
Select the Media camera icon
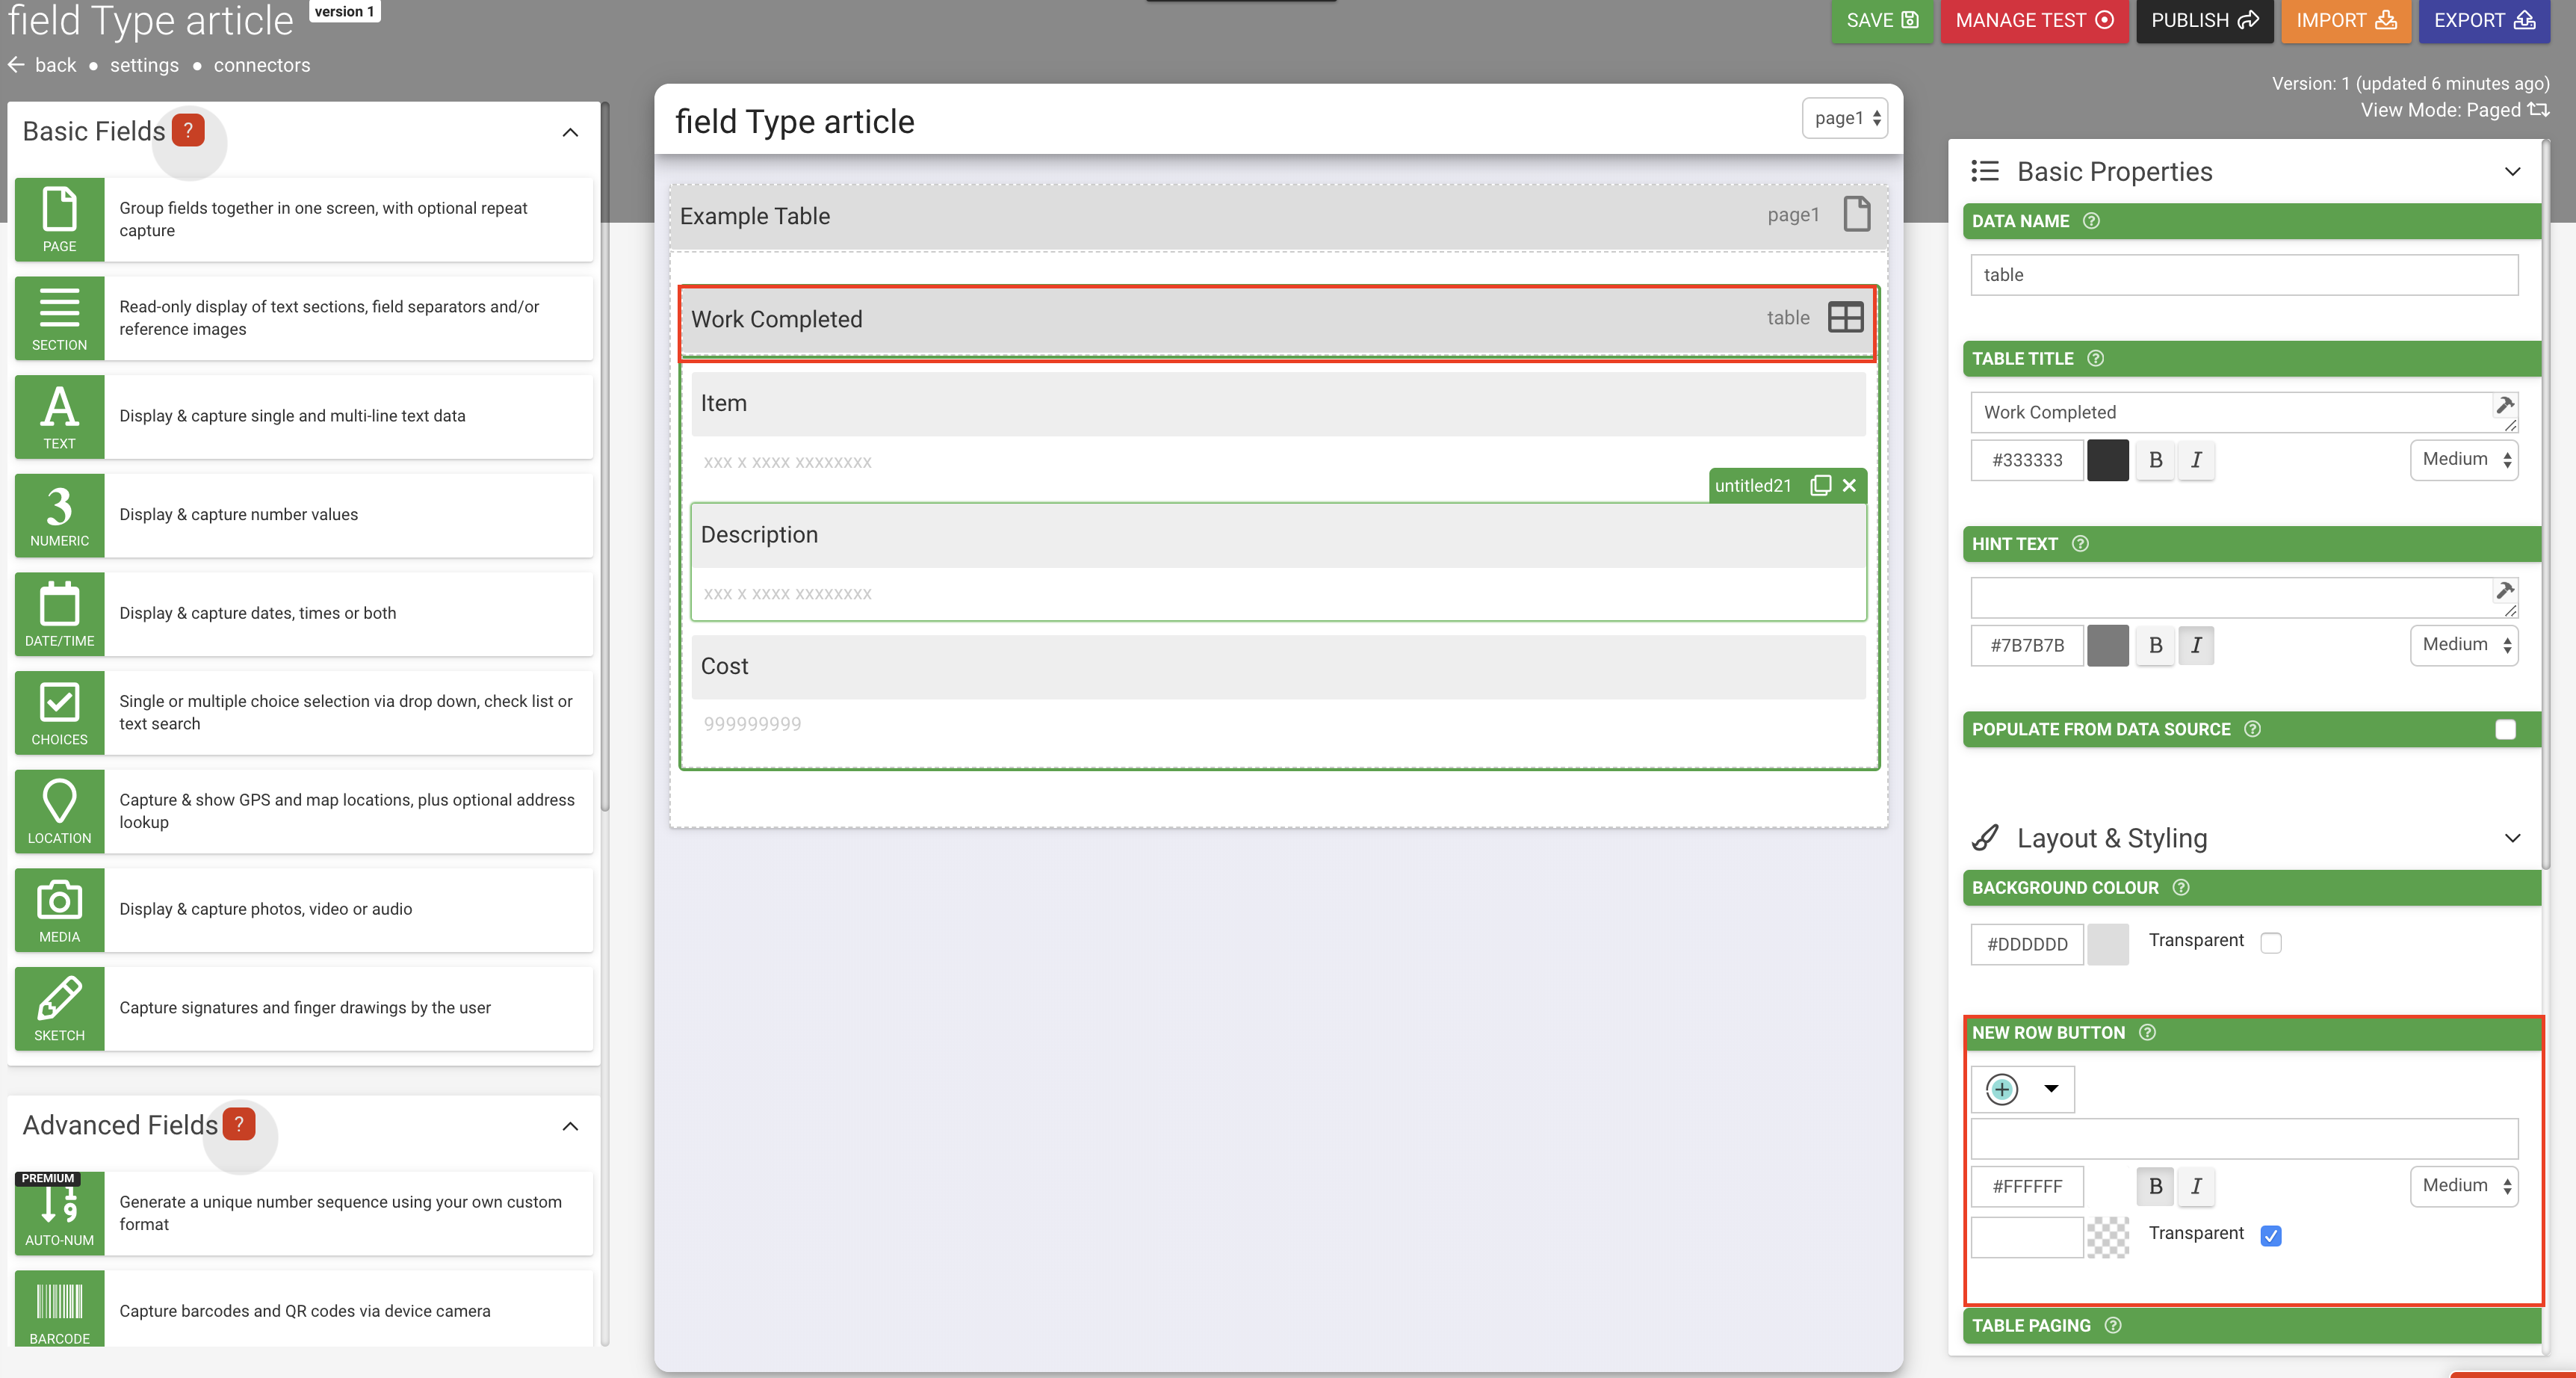pos(59,909)
